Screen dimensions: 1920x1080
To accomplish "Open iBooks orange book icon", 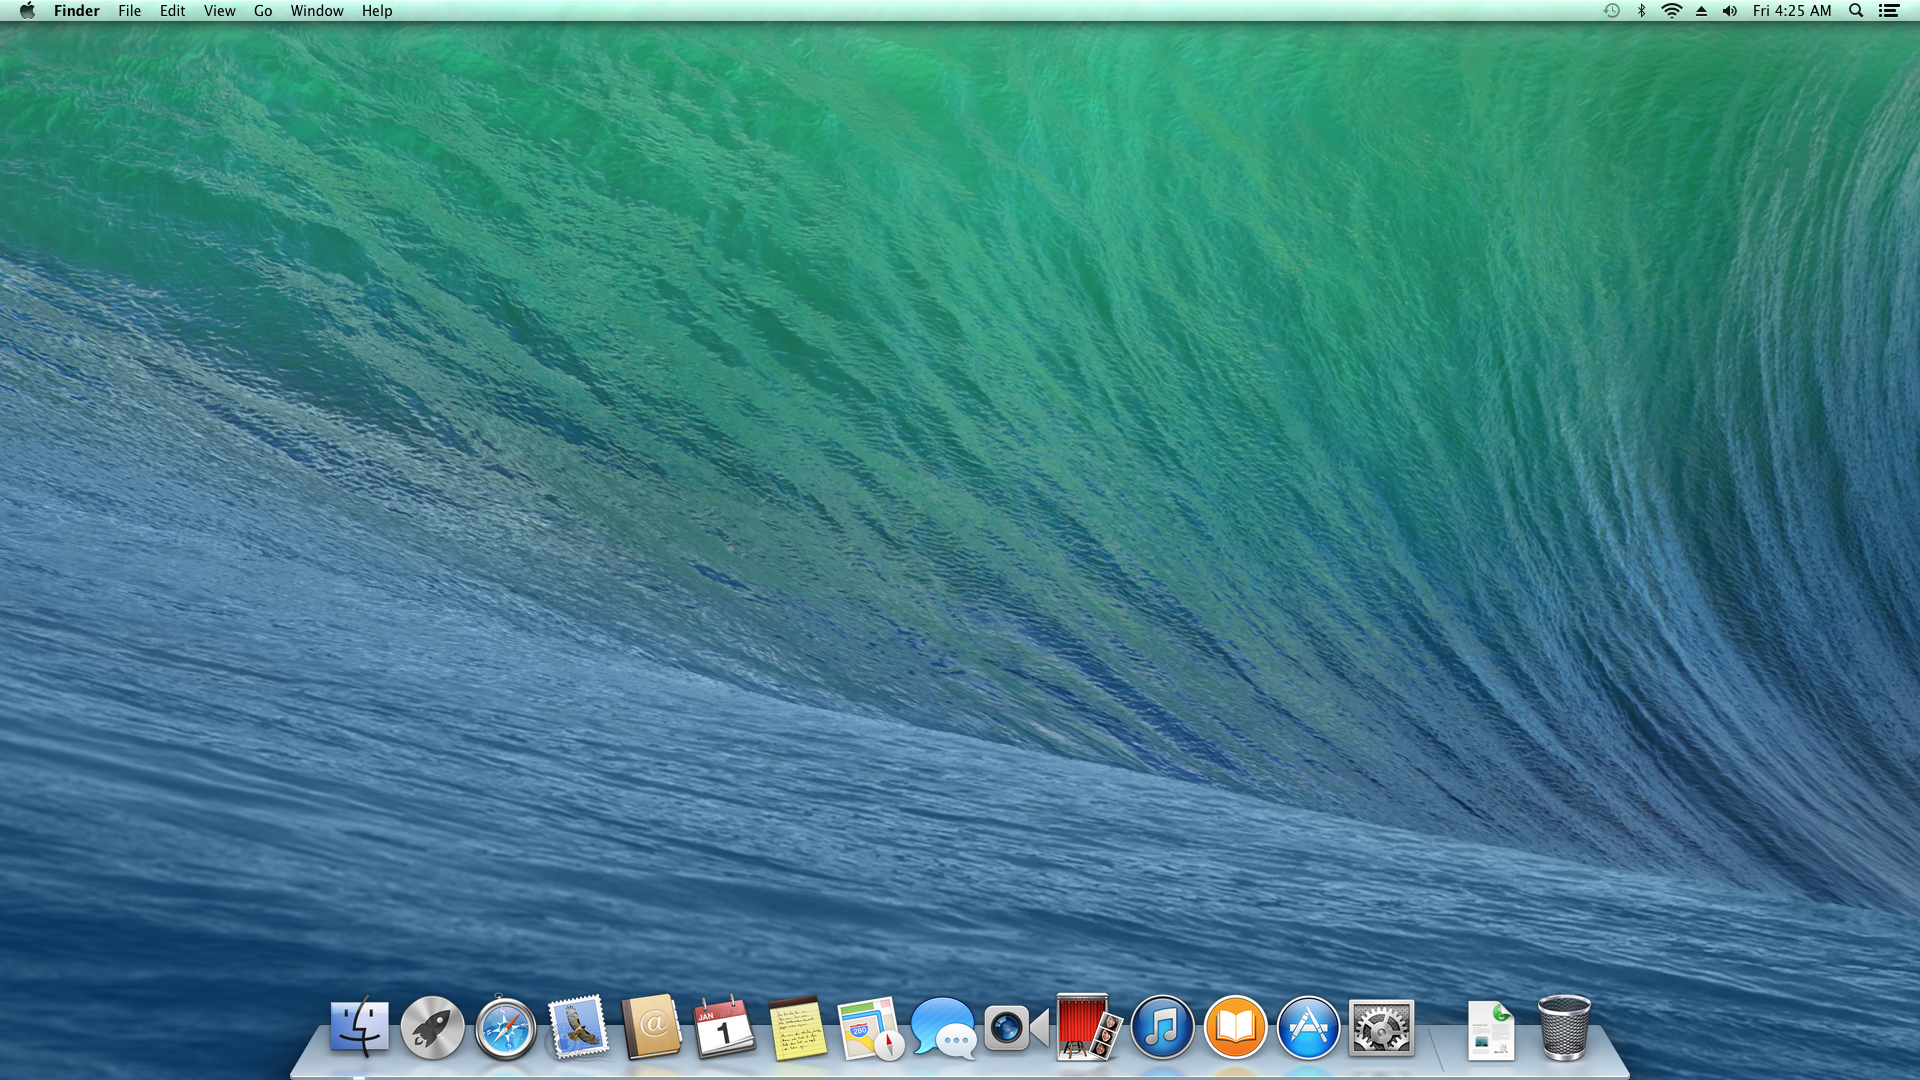I will (x=1235, y=1028).
